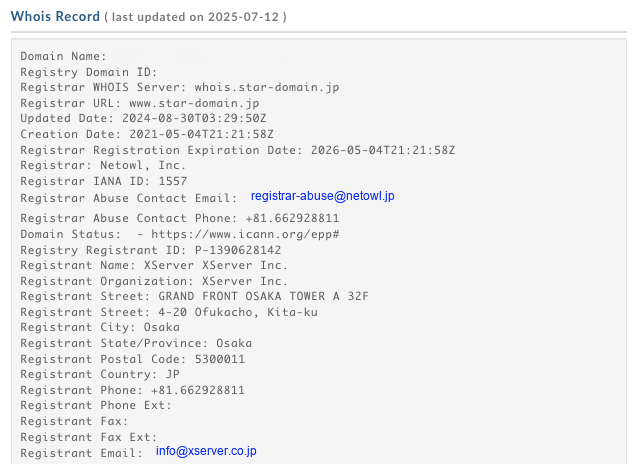Click the Registrar IANA ID 1557 line
Viewport: 636px width, 464px height.
(x=104, y=181)
